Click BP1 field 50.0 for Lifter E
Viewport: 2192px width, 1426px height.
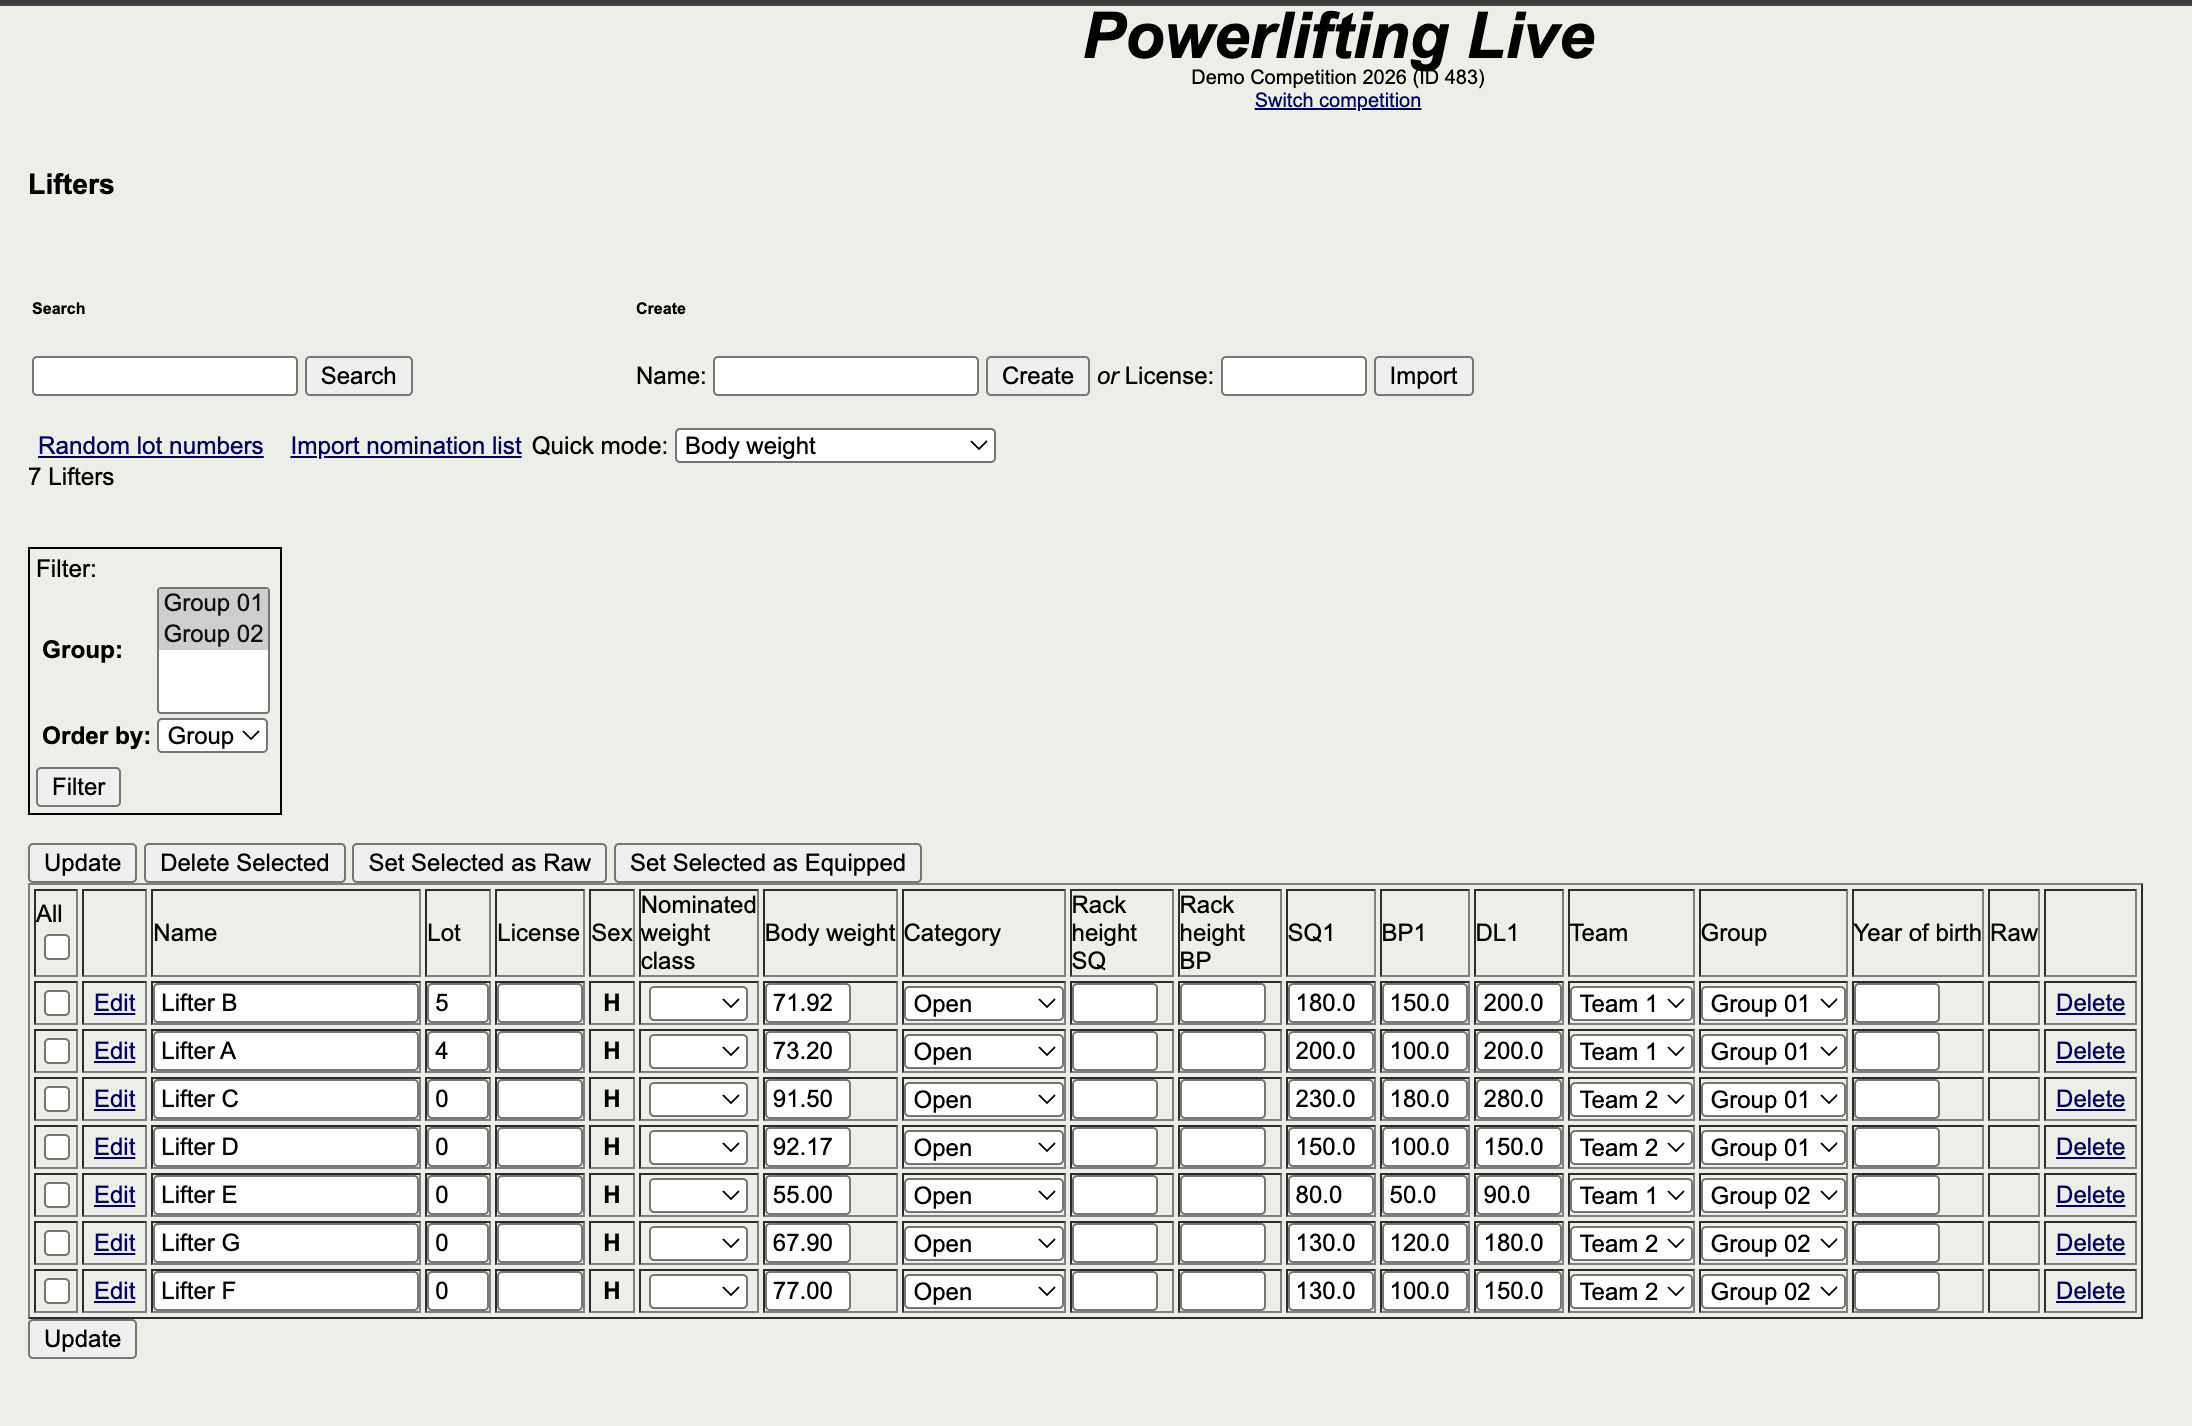1425,1195
